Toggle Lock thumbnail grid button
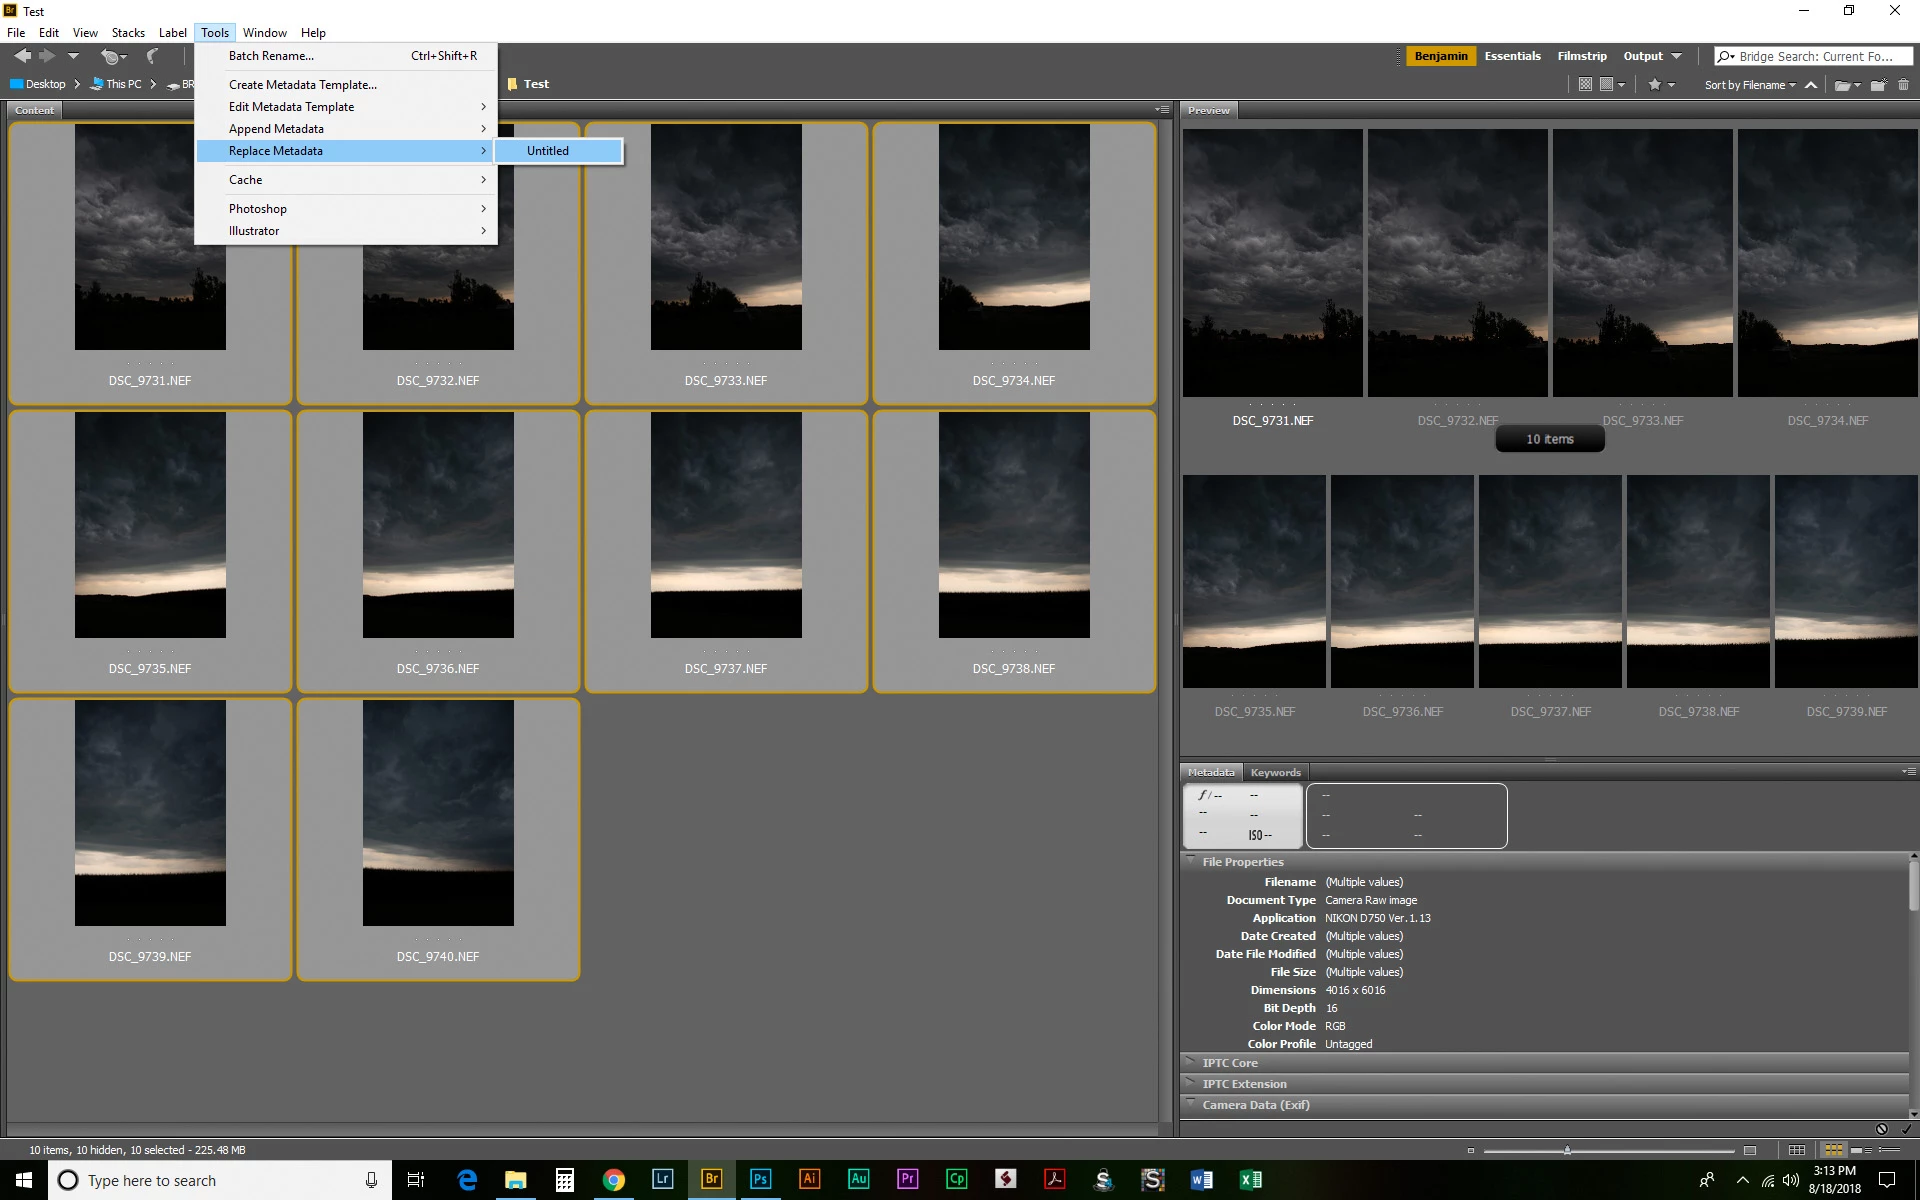This screenshot has height=1200, width=1920. coord(1797,1150)
